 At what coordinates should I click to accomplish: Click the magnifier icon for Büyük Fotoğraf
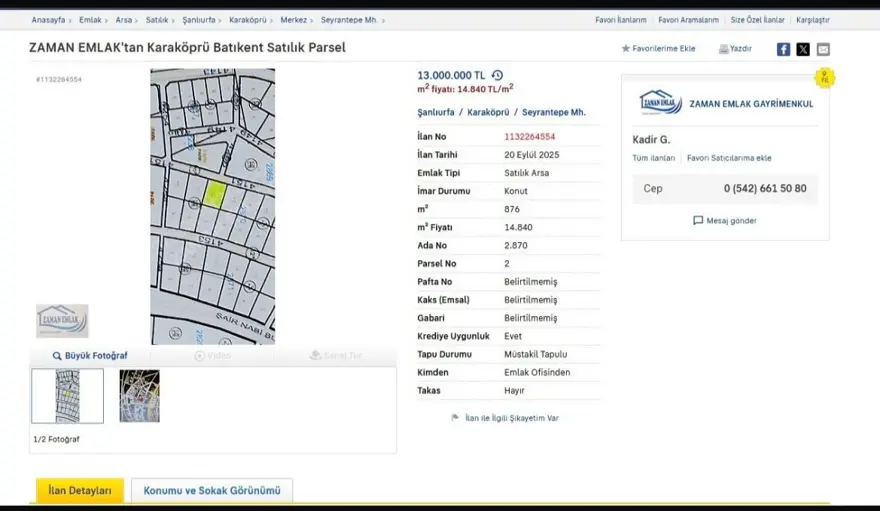(x=57, y=356)
